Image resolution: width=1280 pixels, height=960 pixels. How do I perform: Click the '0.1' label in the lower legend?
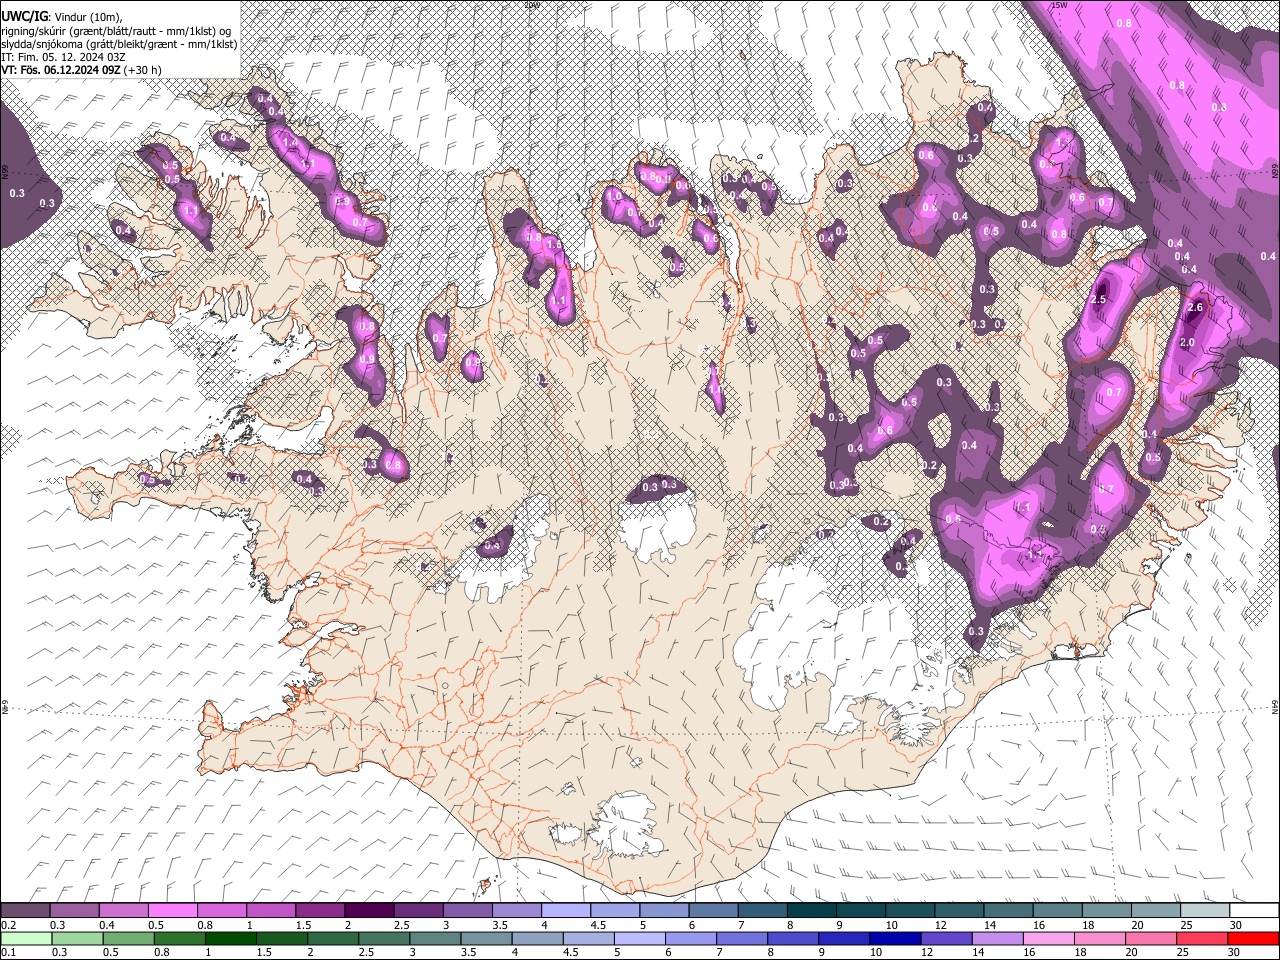coord(8,952)
